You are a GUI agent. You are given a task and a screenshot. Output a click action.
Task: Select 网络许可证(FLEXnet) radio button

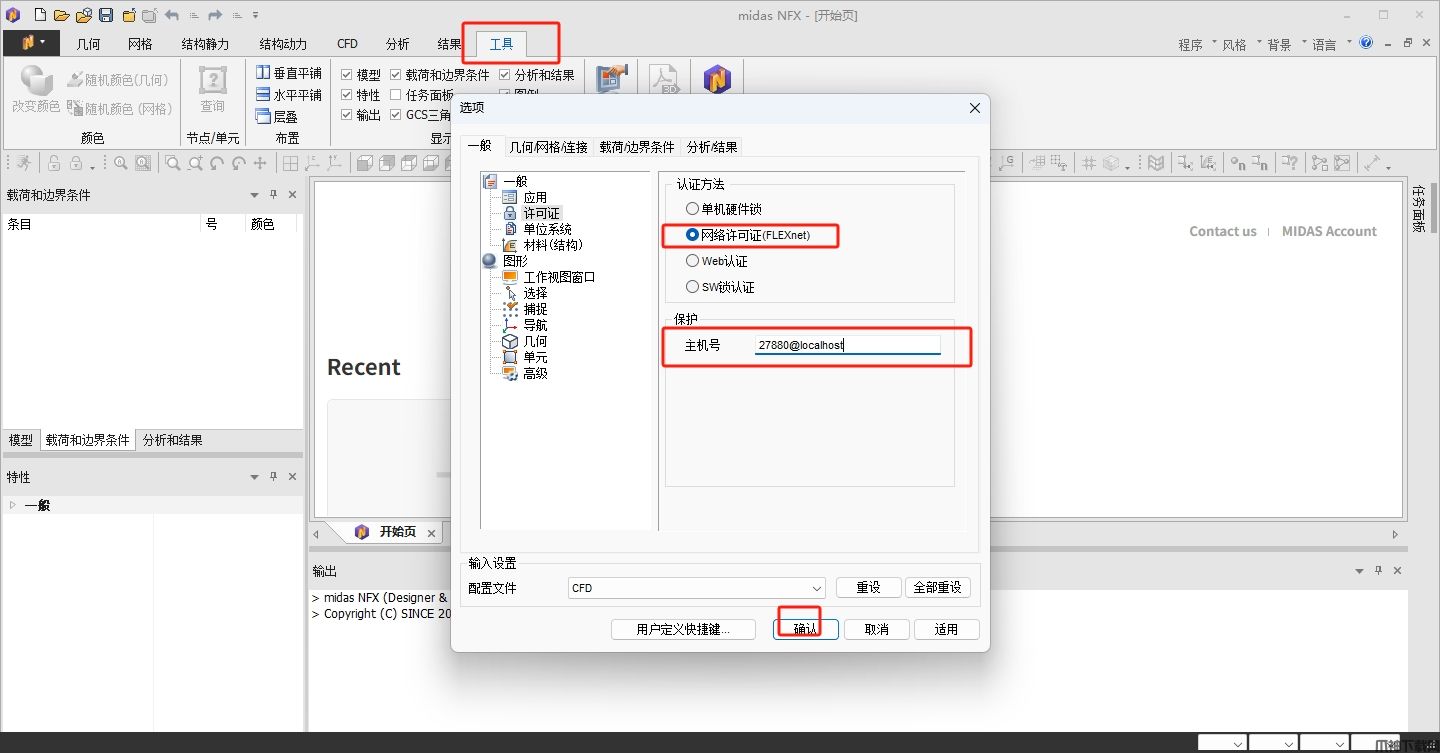click(692, 235)
